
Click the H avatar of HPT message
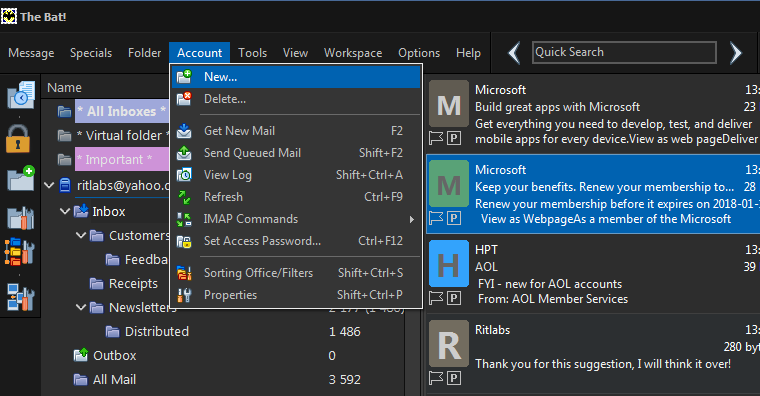[x=449, y=264]
